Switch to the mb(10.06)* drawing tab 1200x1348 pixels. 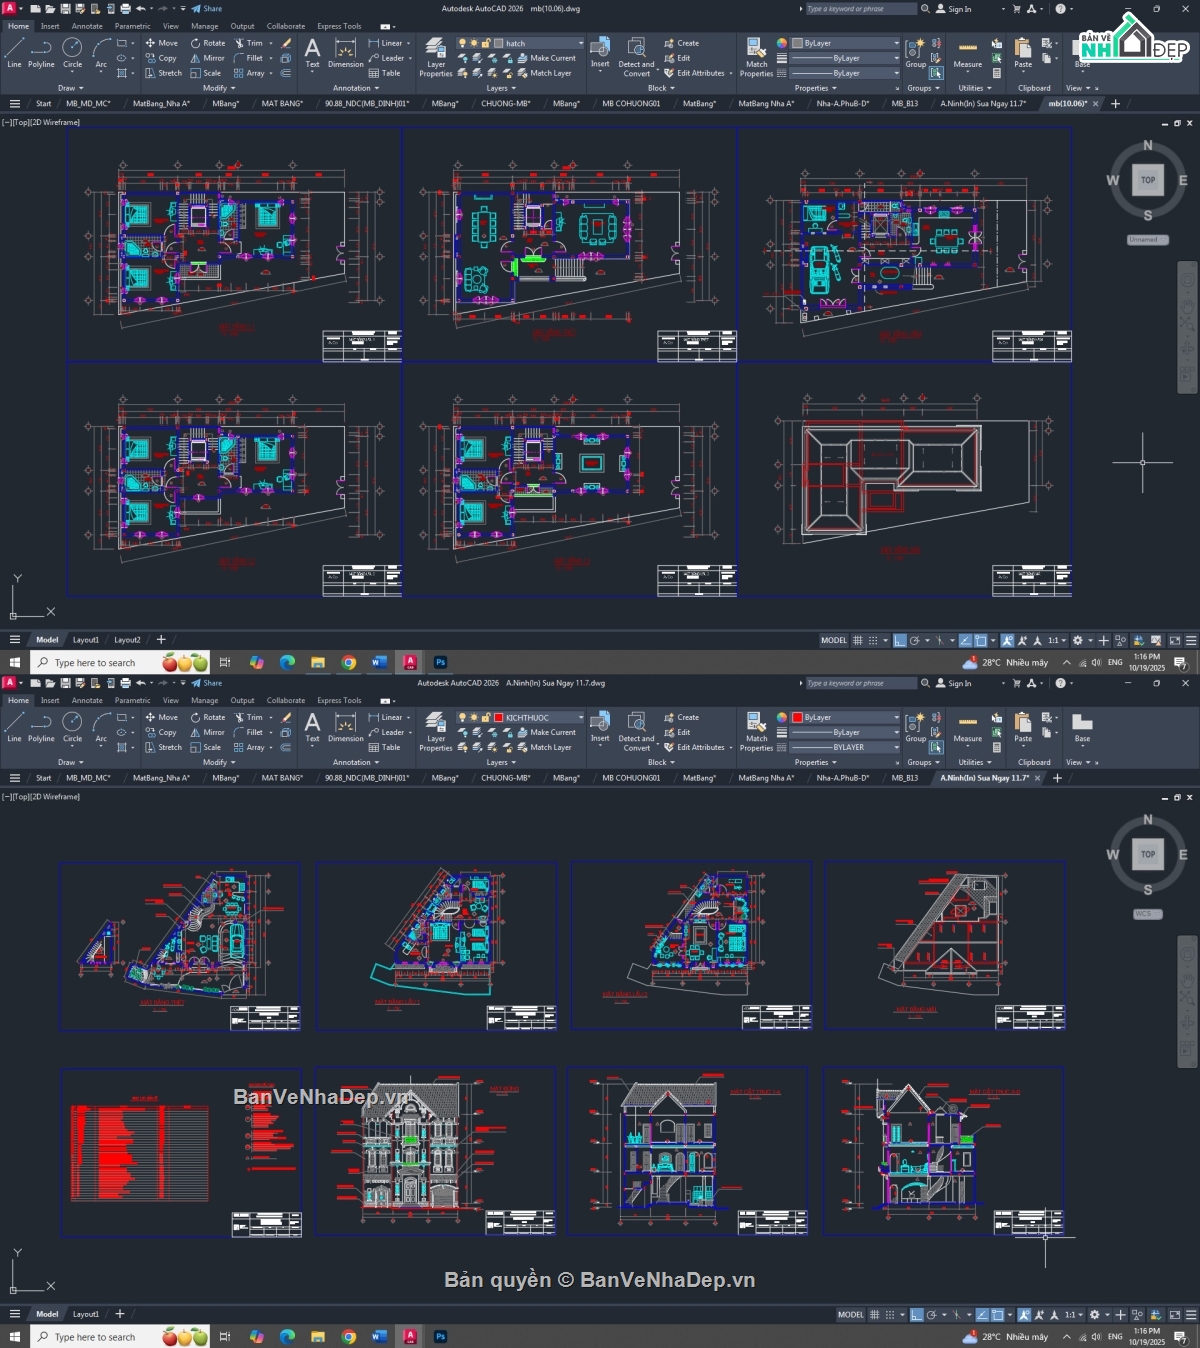tap(1067, 104)
